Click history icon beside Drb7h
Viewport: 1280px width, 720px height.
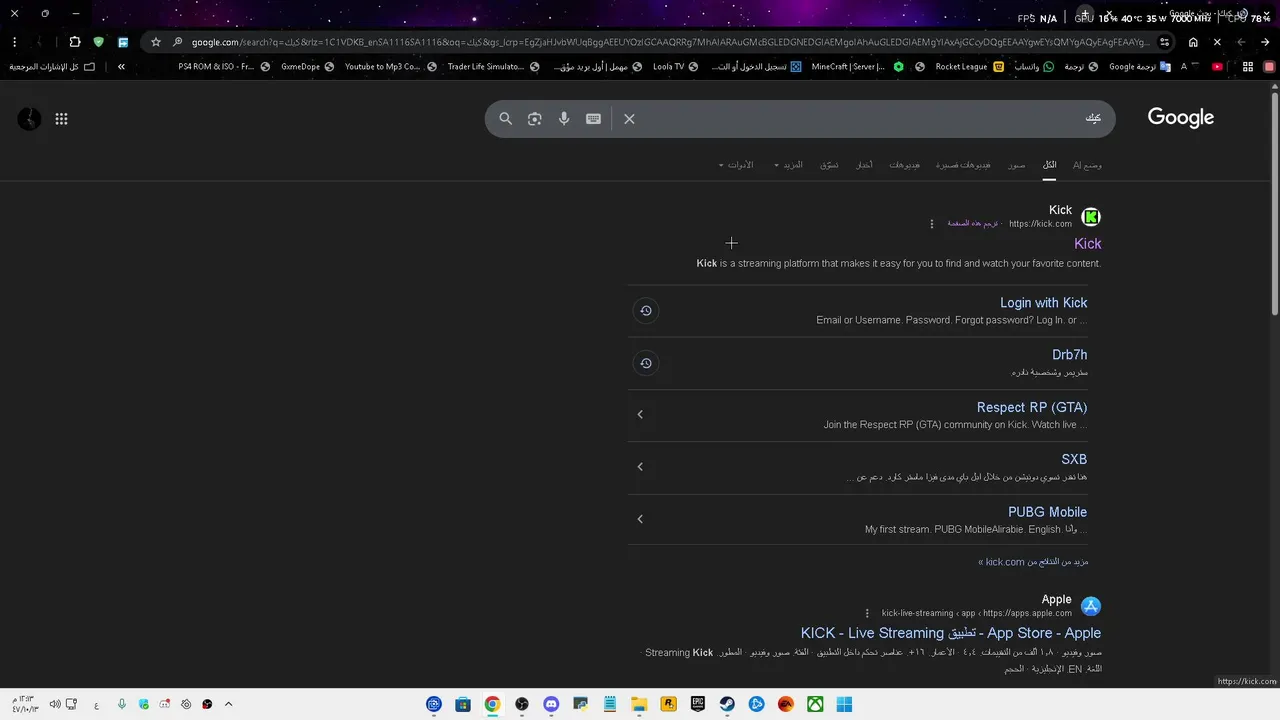[x=646, y=363]
